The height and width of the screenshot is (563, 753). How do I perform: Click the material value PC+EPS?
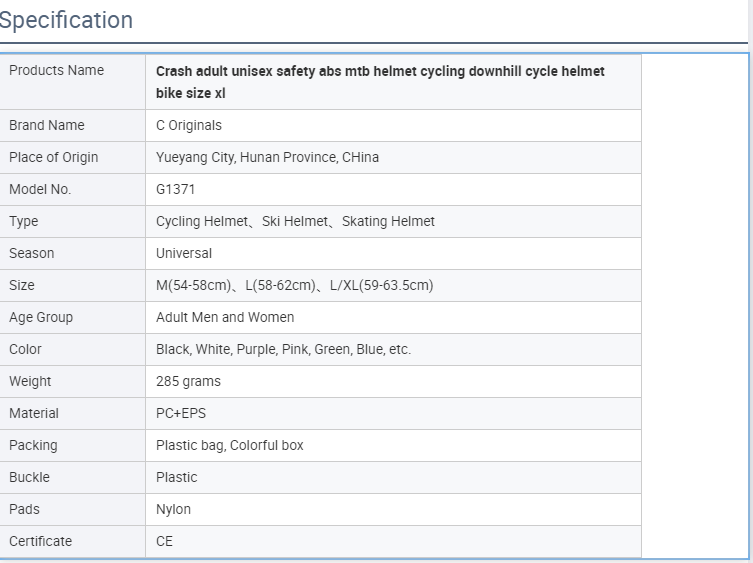[x=181, y=414]
